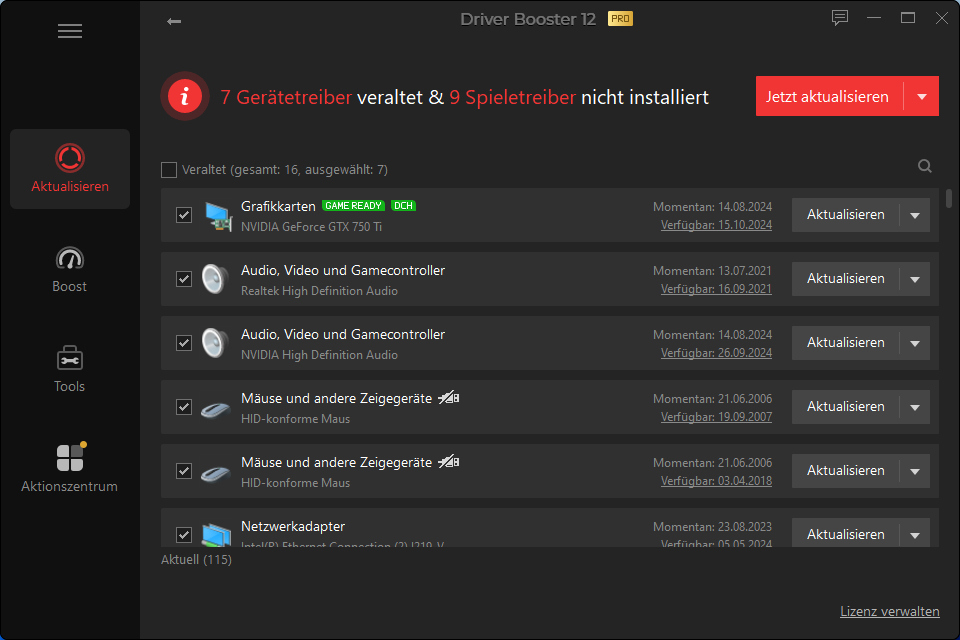This screenshot has height=640, width=960.
Task: Uncheck the Grafikkarten driver checkbox
Action: coord(184,215)
